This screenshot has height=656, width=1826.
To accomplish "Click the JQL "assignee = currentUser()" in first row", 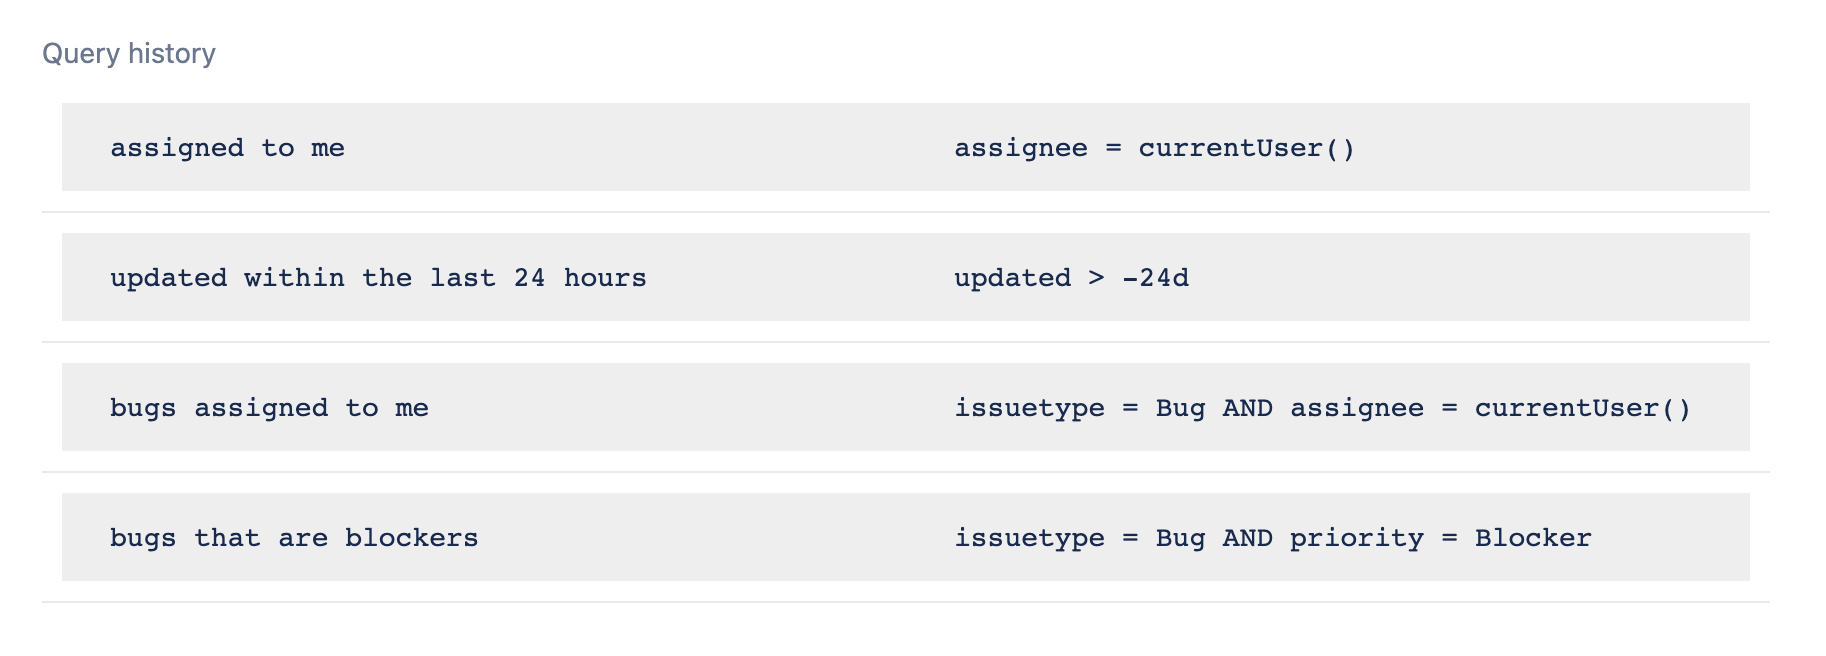I will 1154,148.
